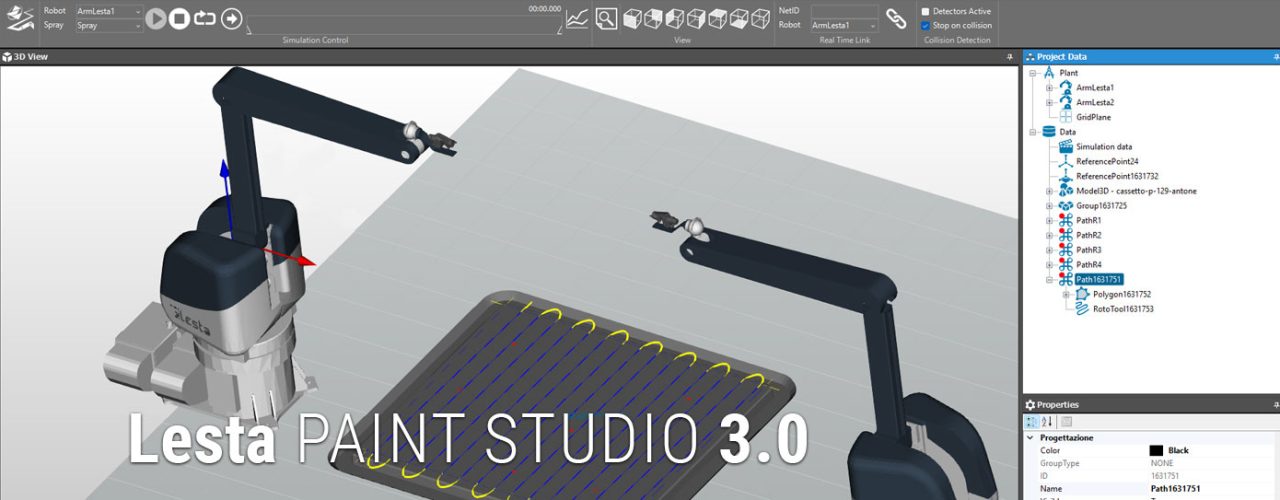Select PathR3 in the project tree

1088,250
